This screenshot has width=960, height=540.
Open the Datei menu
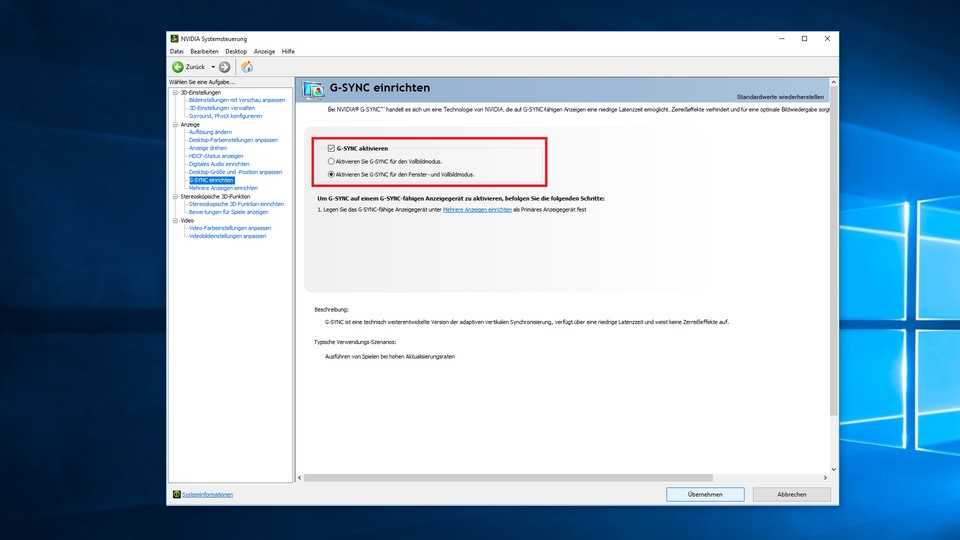coord(176,51)
